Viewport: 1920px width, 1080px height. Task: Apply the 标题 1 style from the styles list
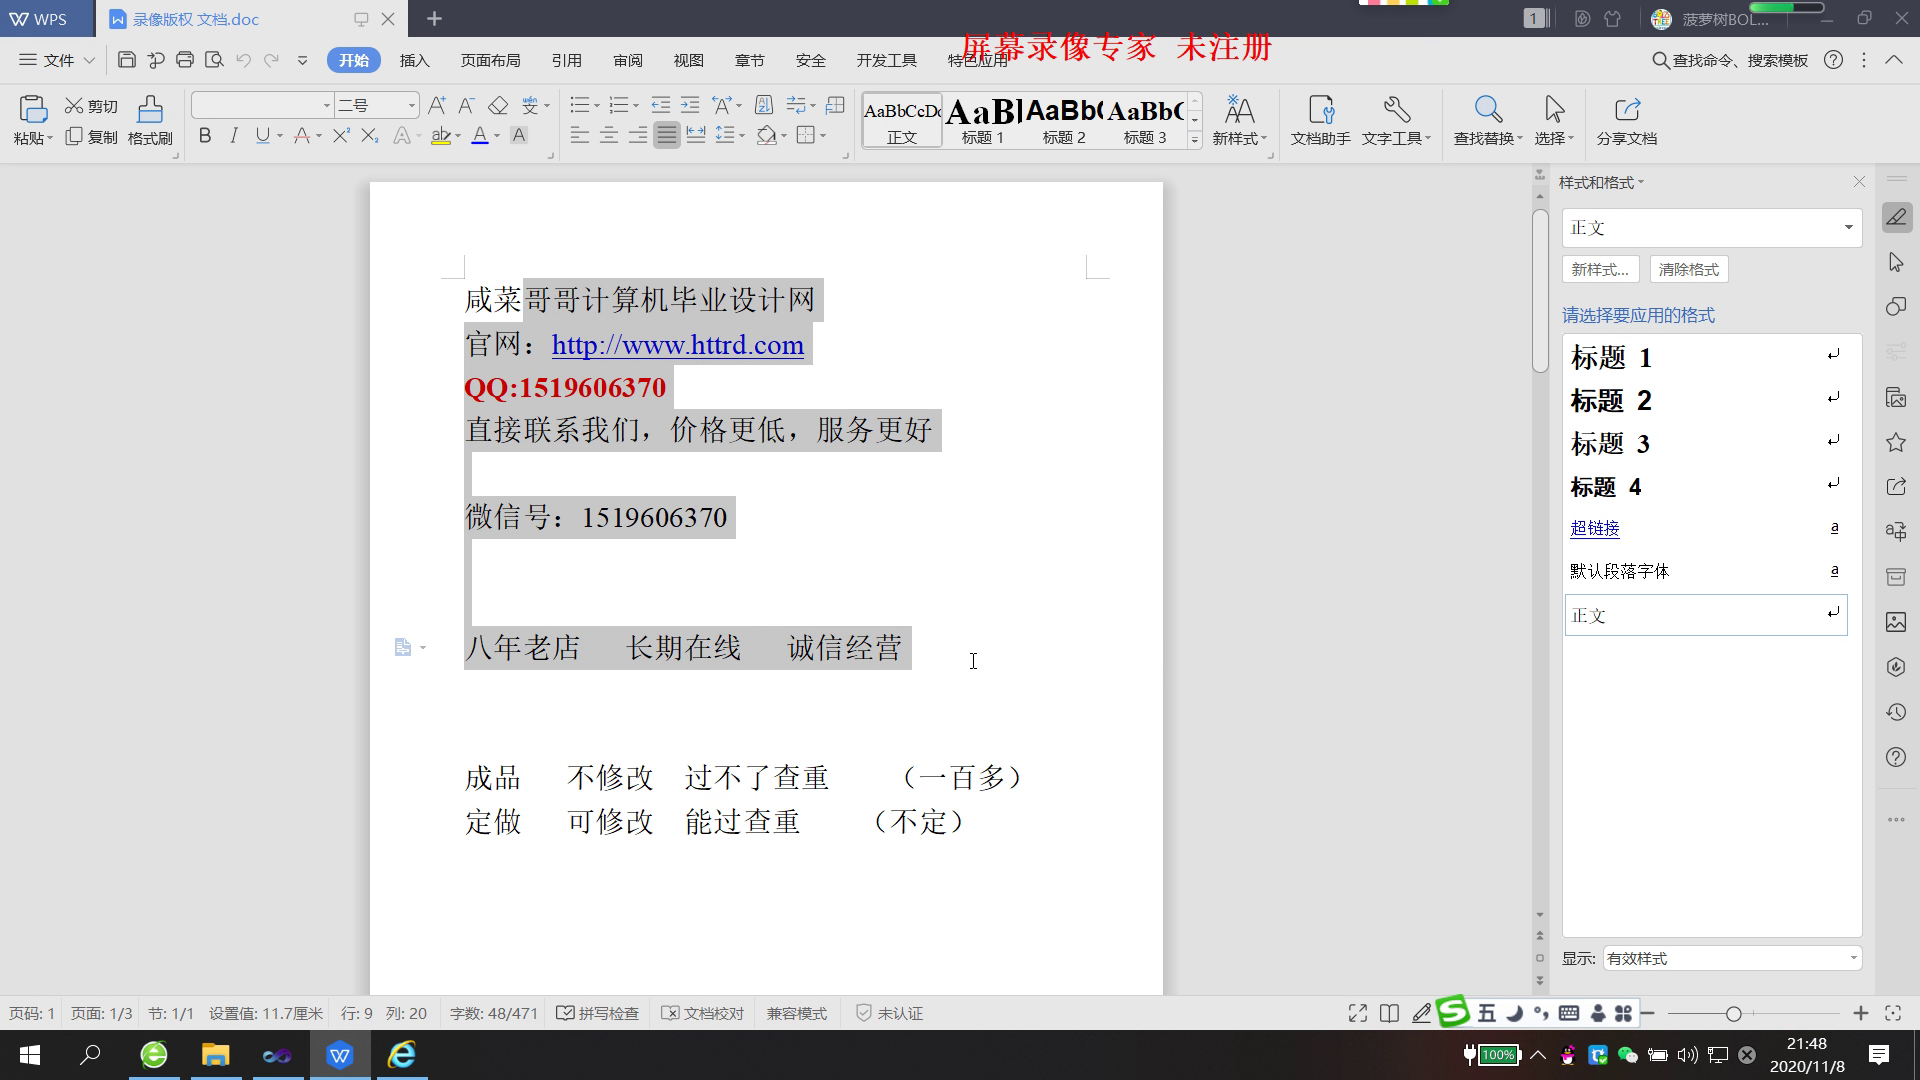[1706, 357]
